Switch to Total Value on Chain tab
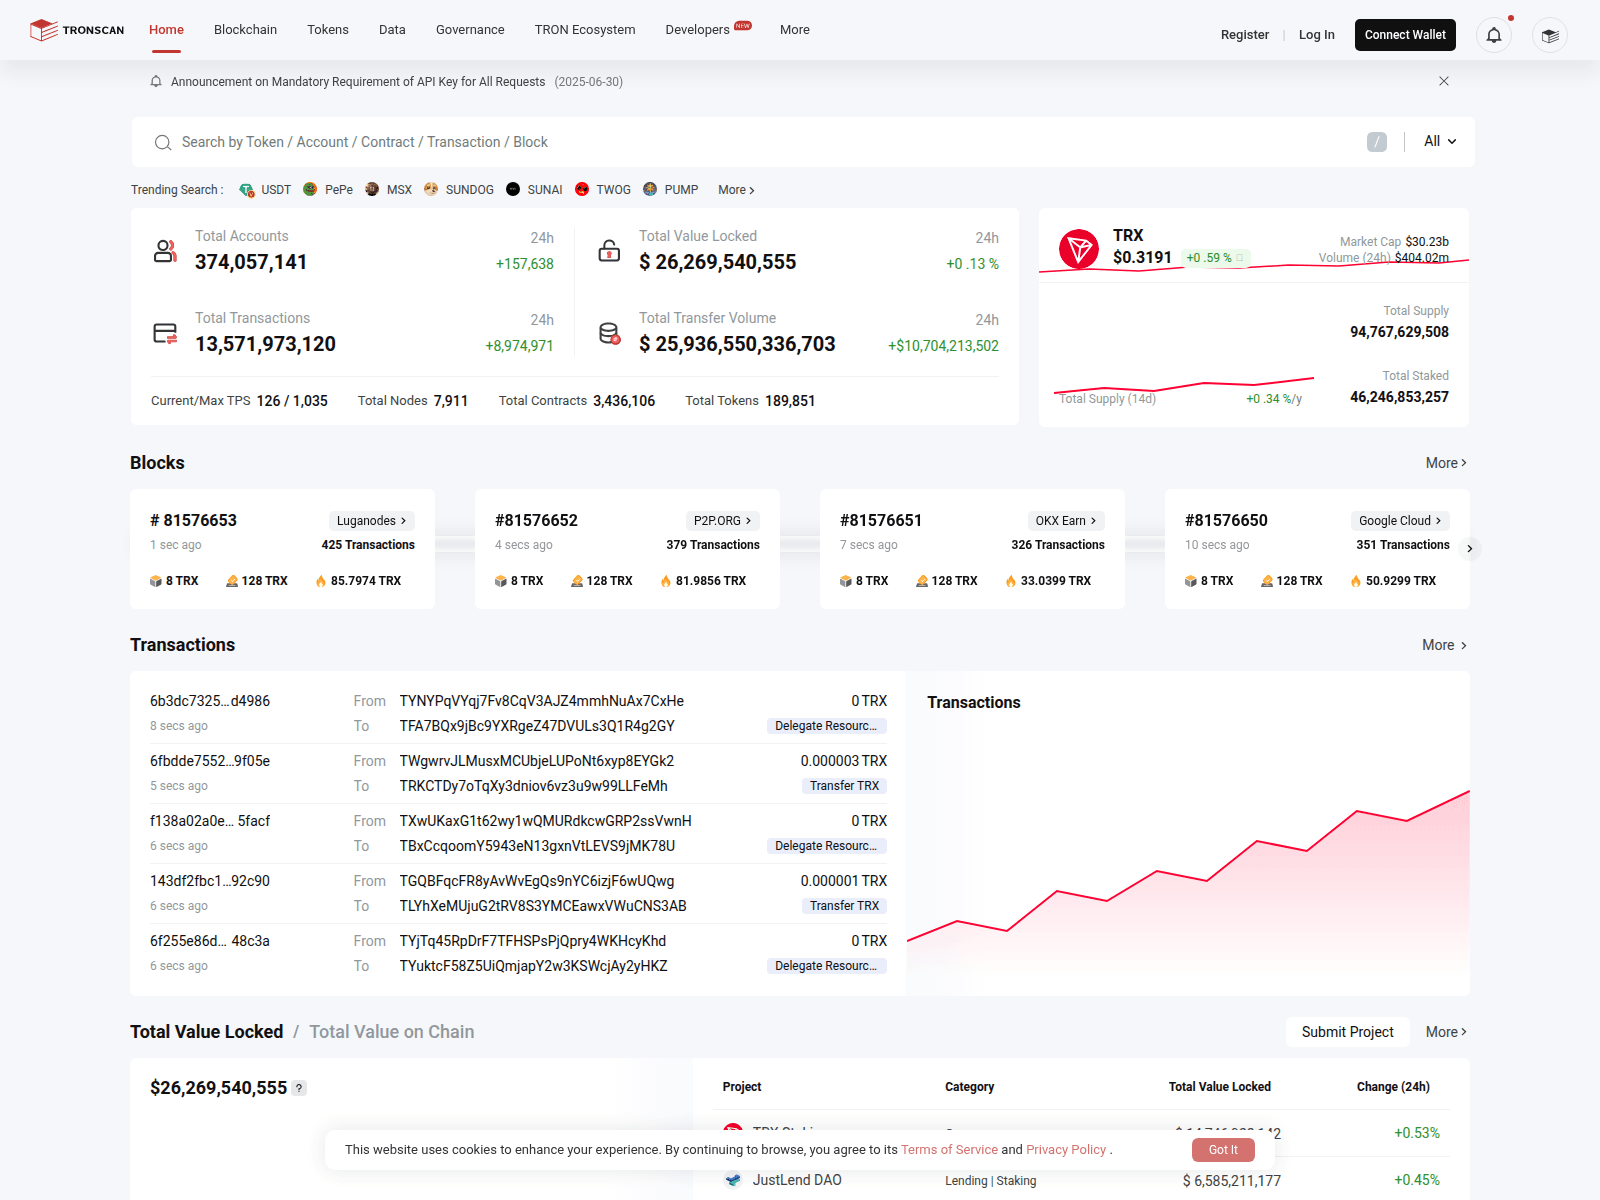 click(x=391, y=1032)
